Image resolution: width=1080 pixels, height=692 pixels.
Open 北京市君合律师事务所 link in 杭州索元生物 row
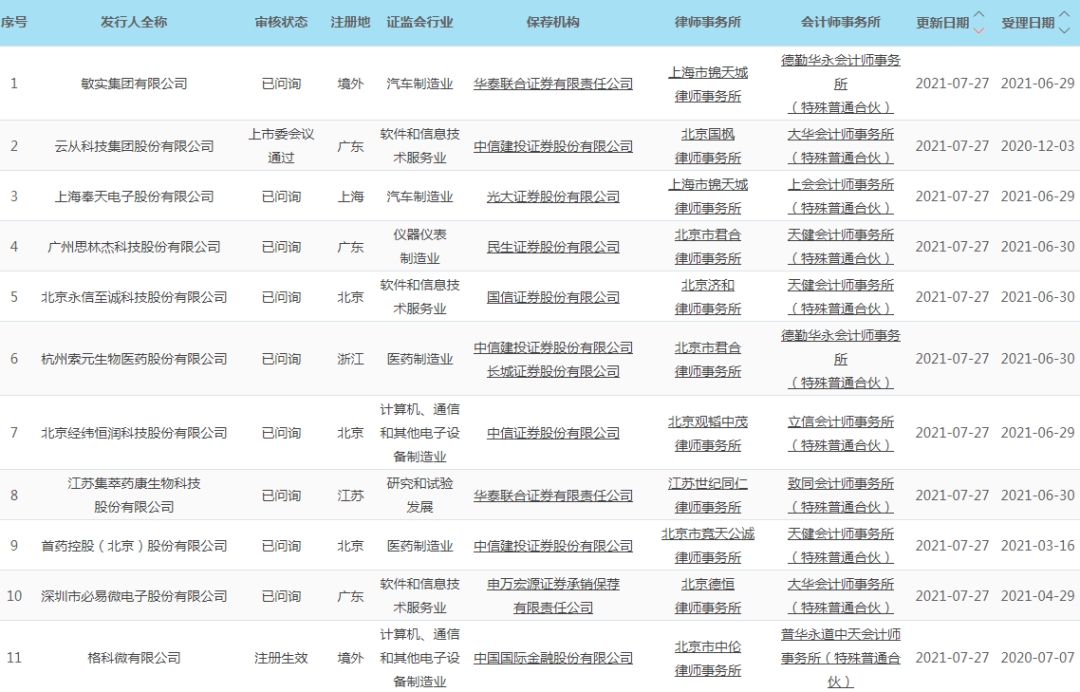click(x=707, y=359)
